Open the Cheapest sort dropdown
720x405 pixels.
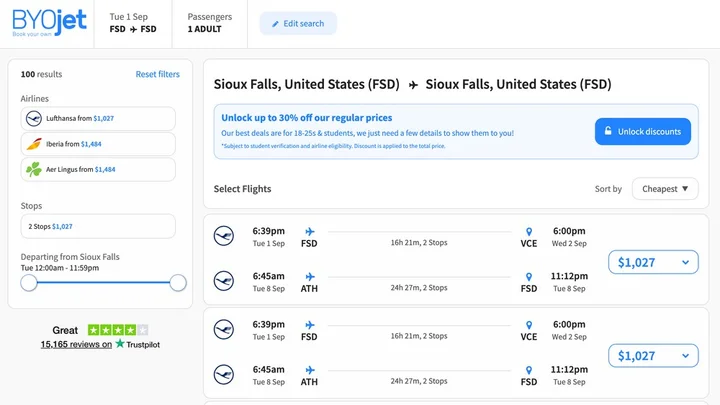[665, 189]
